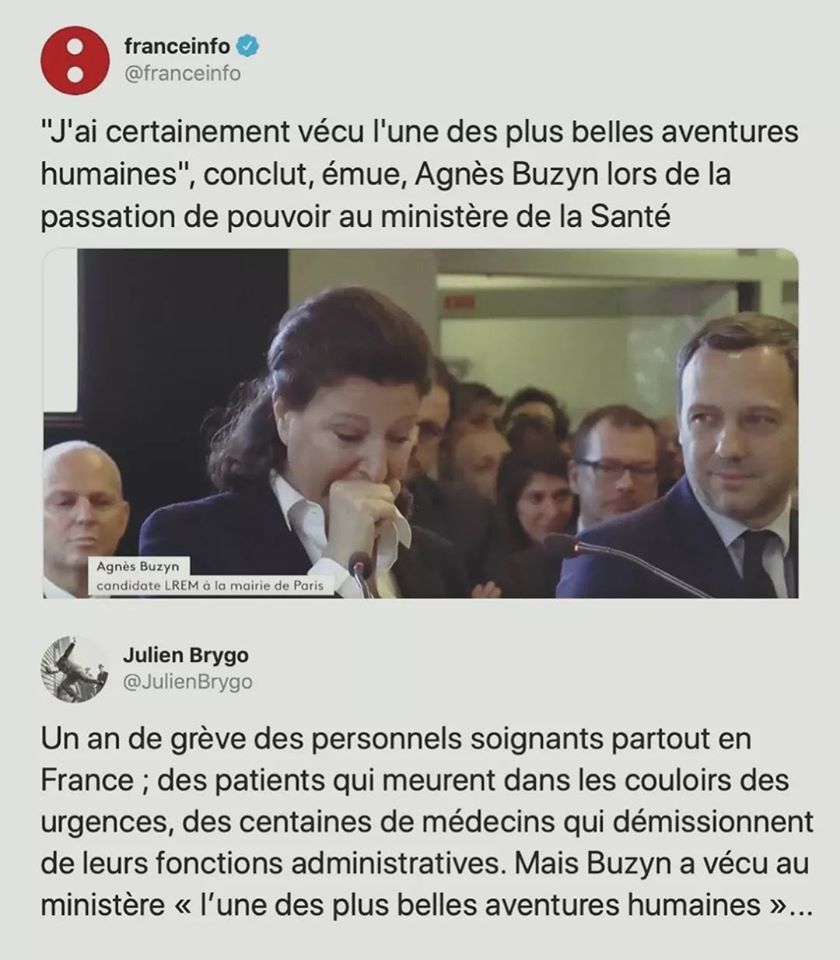Click 'passation de pouvoir au ministère de la Santé' line
840x960 pixels.
(355, 217)
